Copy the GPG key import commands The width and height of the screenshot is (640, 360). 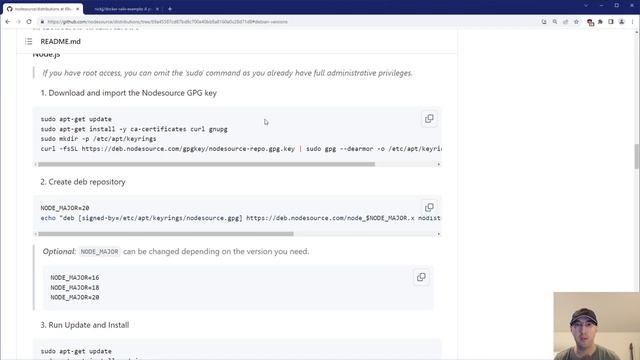[429, 119]
